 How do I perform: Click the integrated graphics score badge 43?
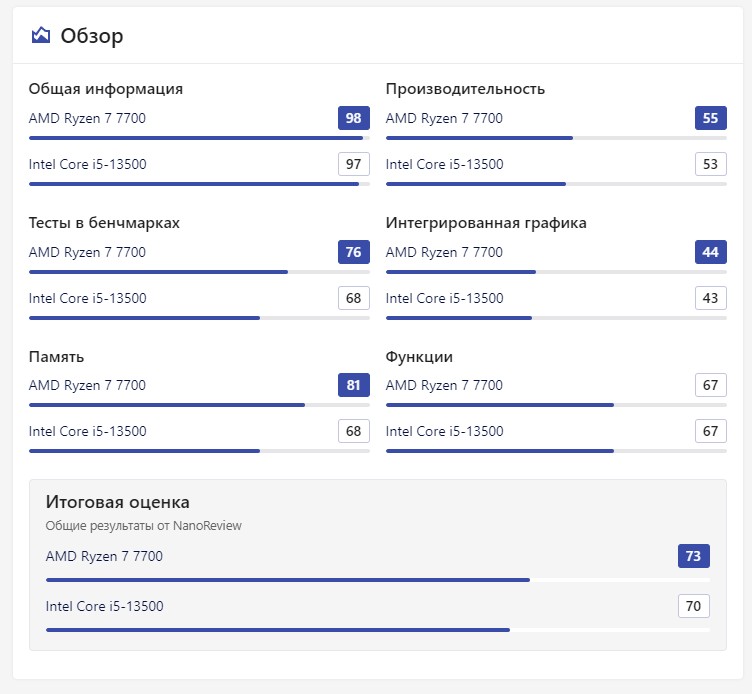(x=710, y=298)
